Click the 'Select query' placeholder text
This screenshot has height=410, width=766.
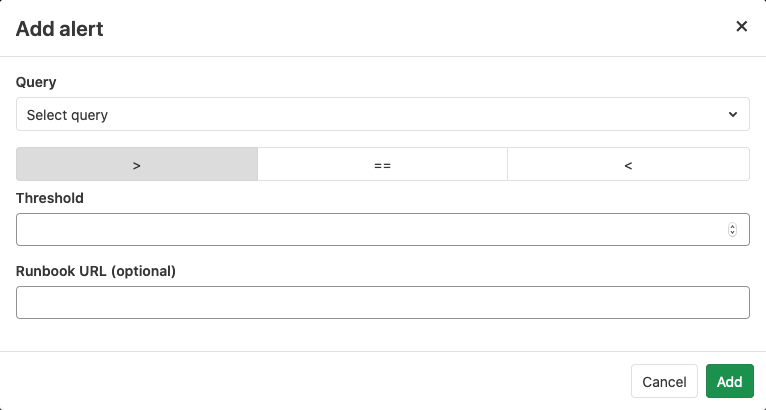click(x=67, y=115)
